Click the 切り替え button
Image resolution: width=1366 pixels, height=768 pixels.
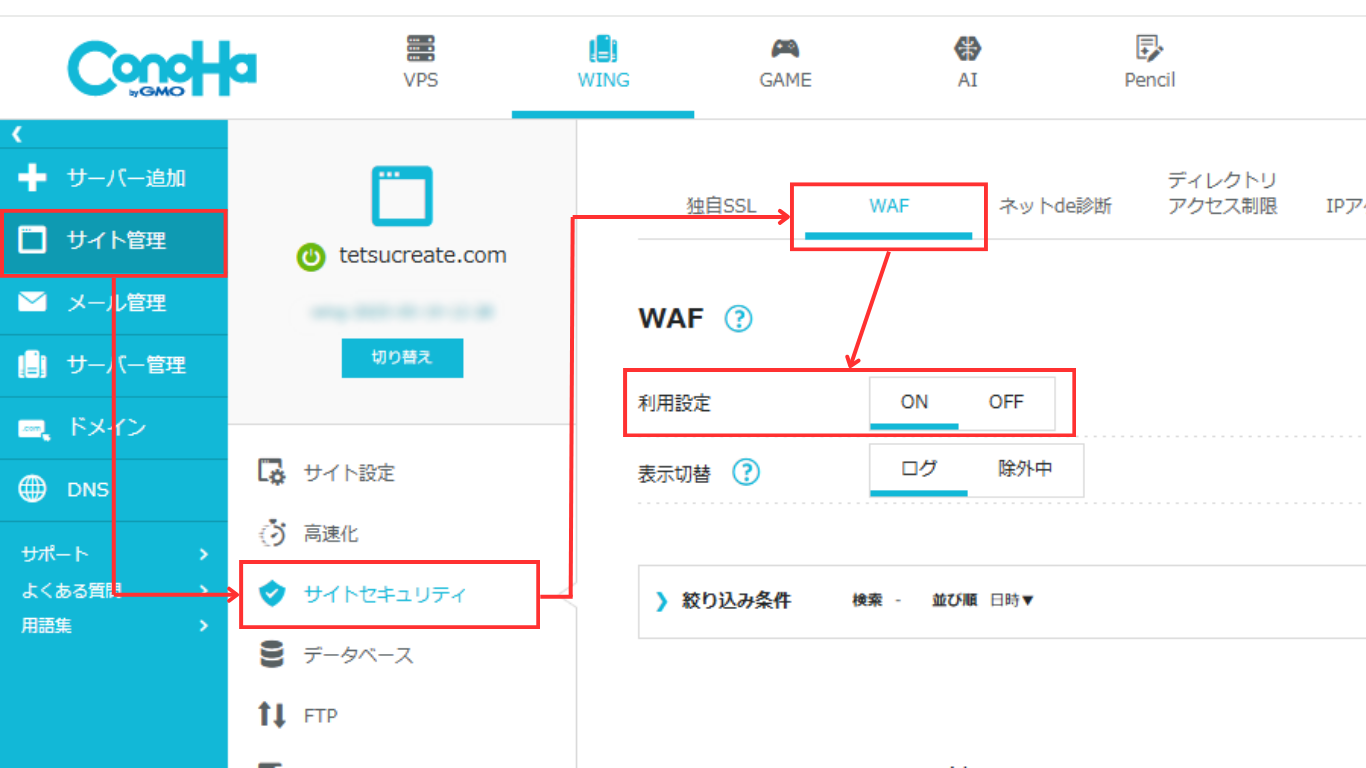pos(402,358)
